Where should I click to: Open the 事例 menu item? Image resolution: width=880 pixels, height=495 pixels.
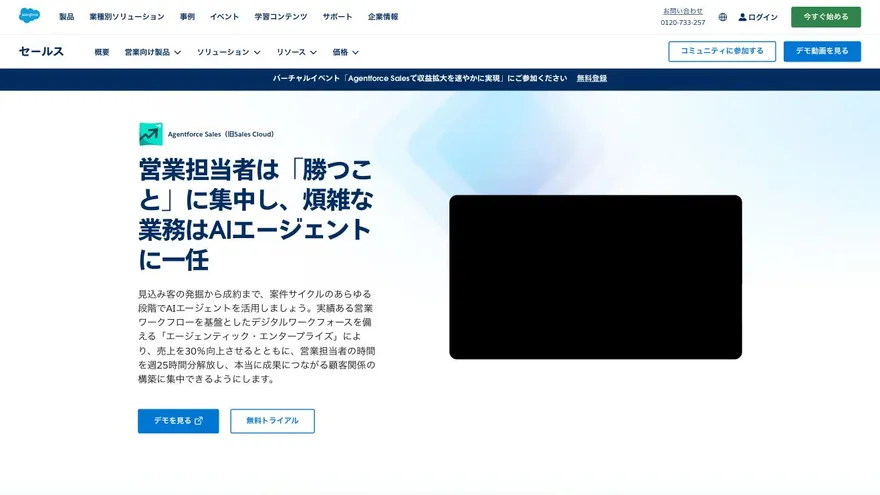click(x=187, y=17)
